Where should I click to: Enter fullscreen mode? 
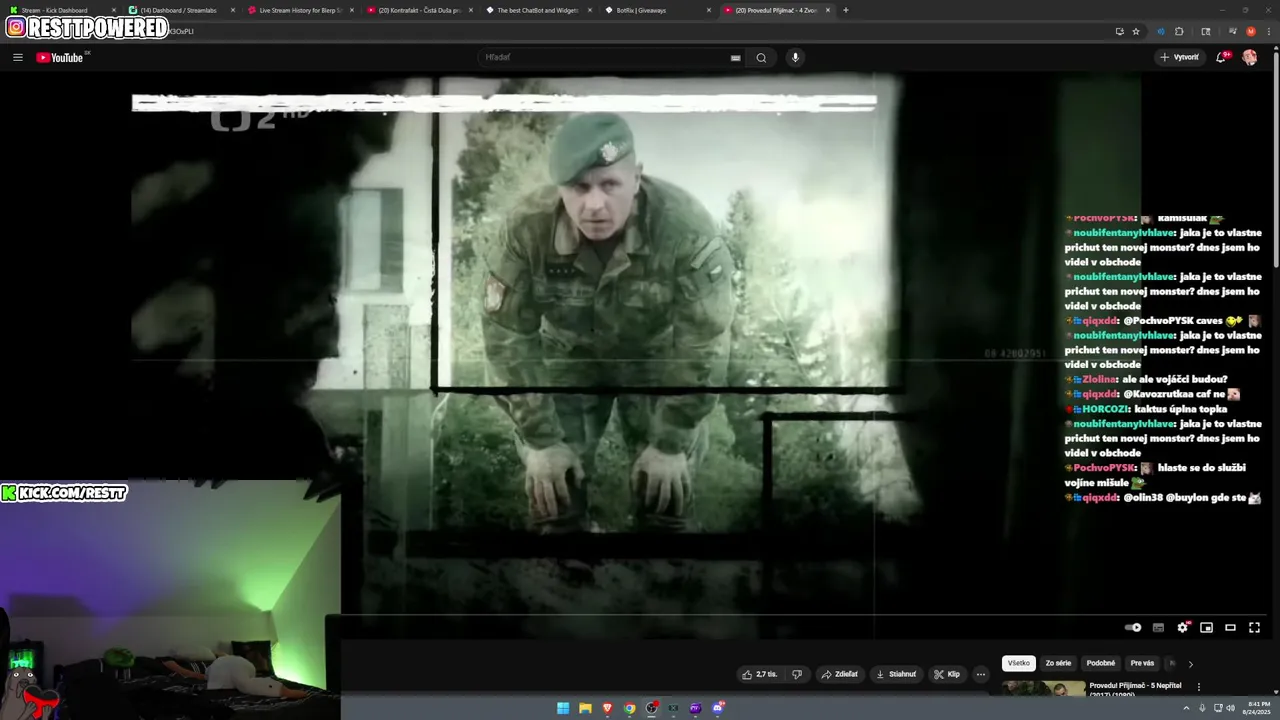click(1255, 628)
